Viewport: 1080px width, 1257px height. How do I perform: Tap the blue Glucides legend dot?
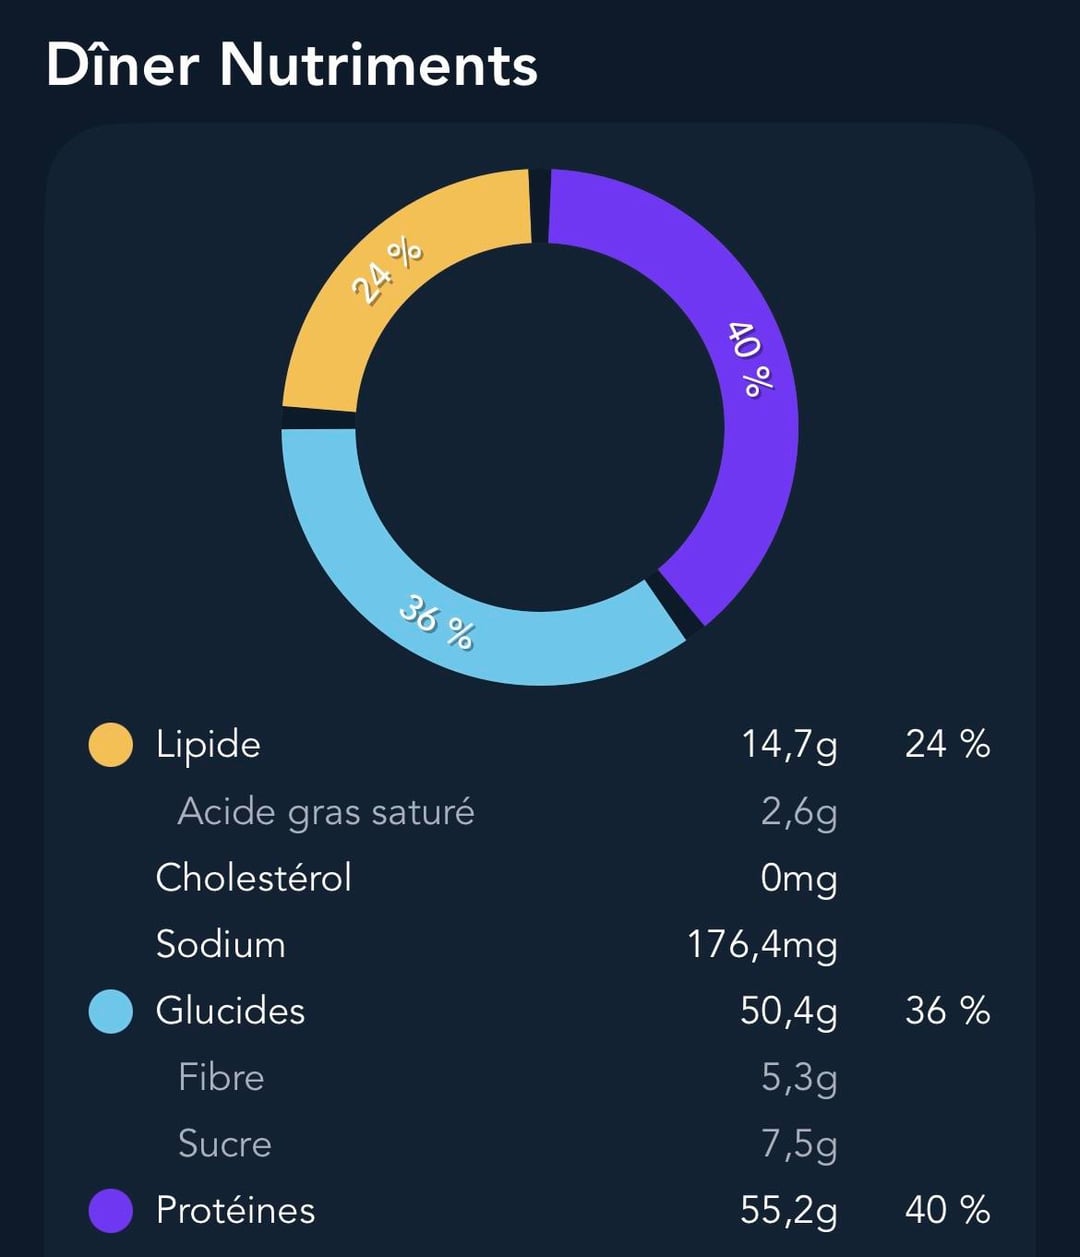[111, 1011]
